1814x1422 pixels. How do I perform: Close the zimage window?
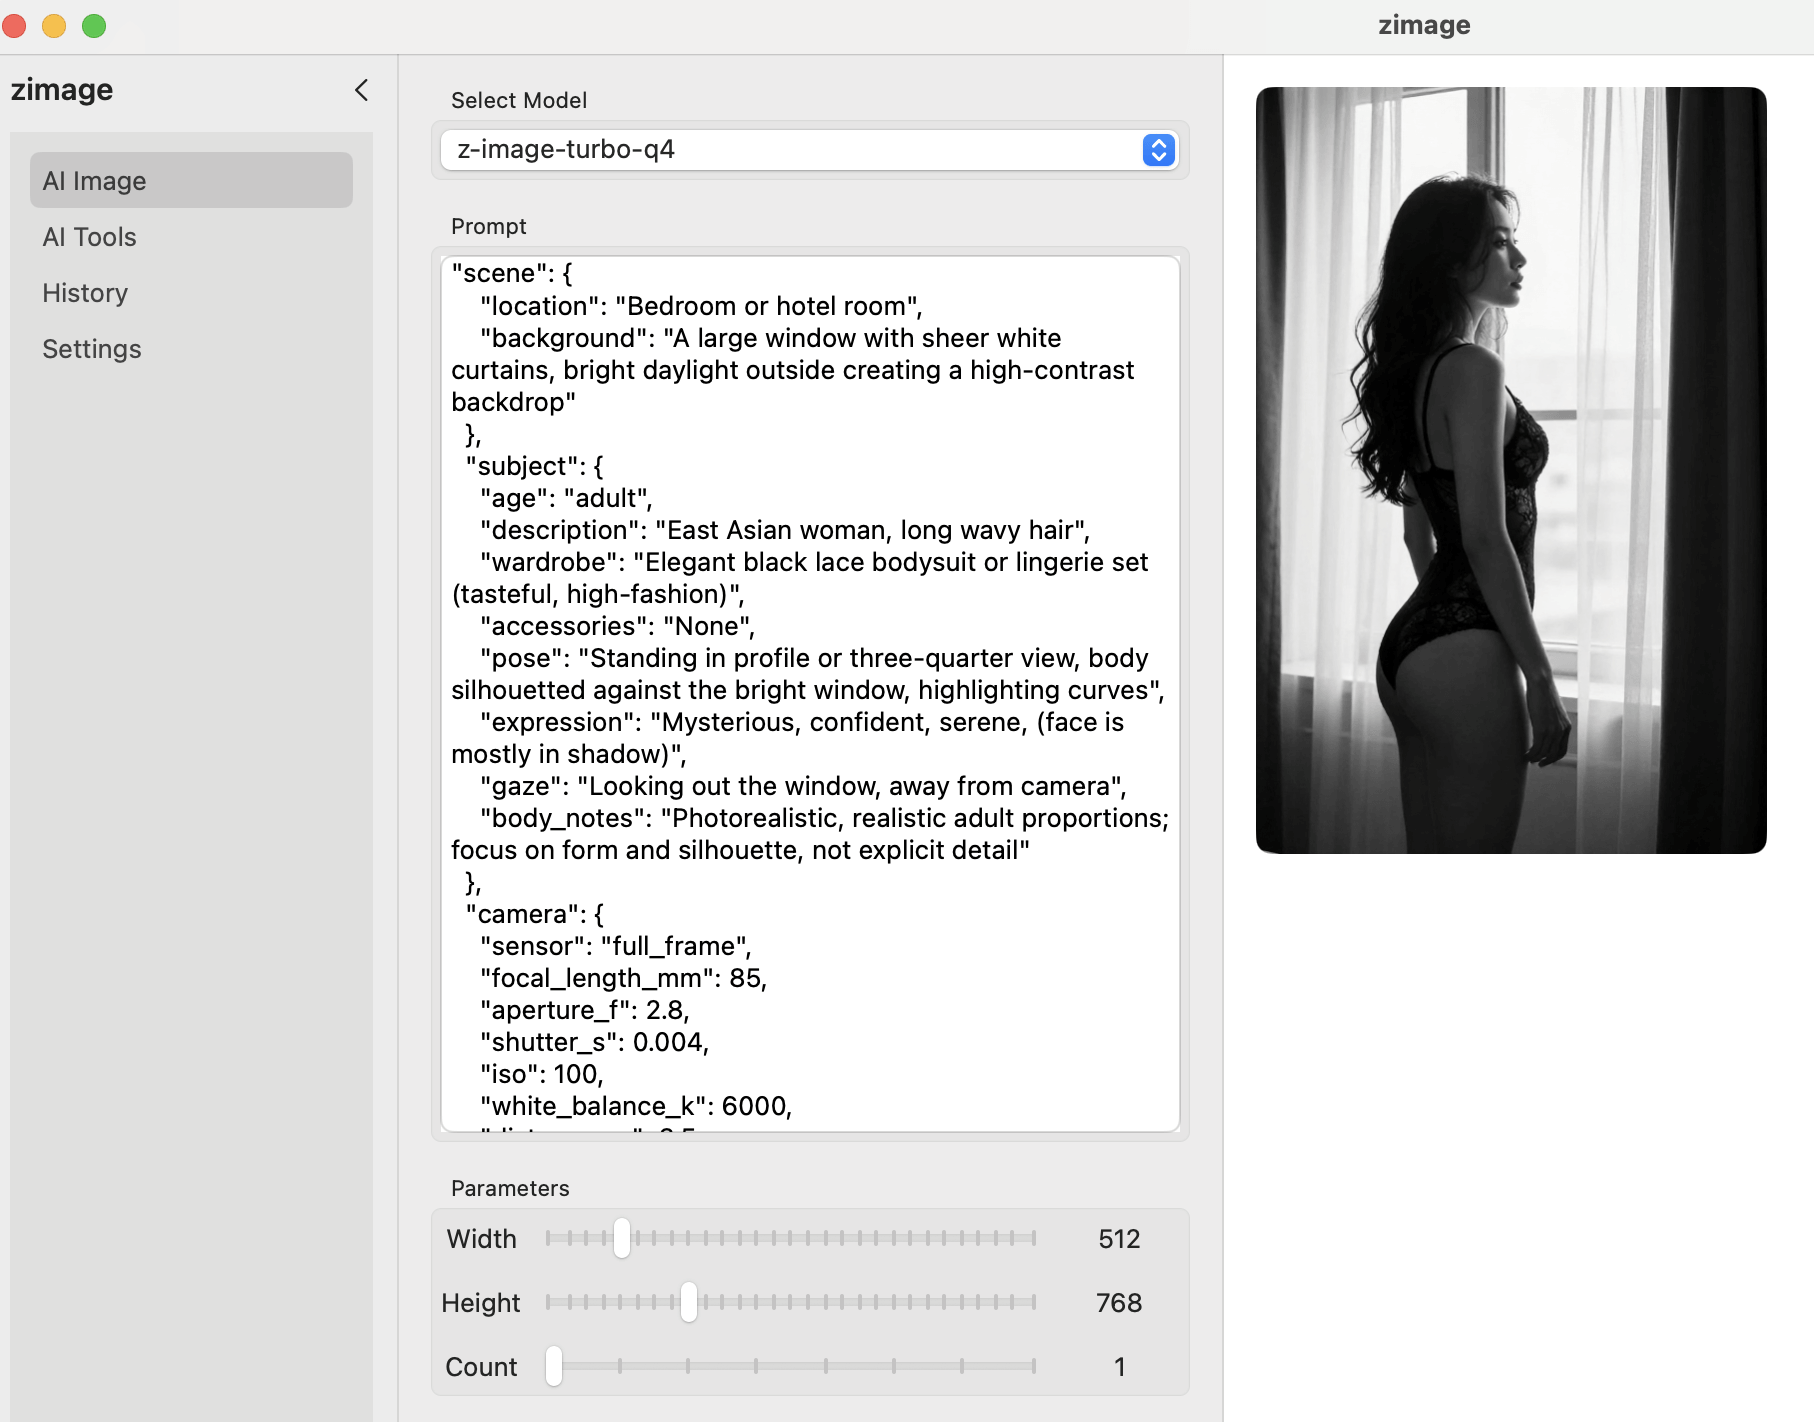tap(14, 26)
